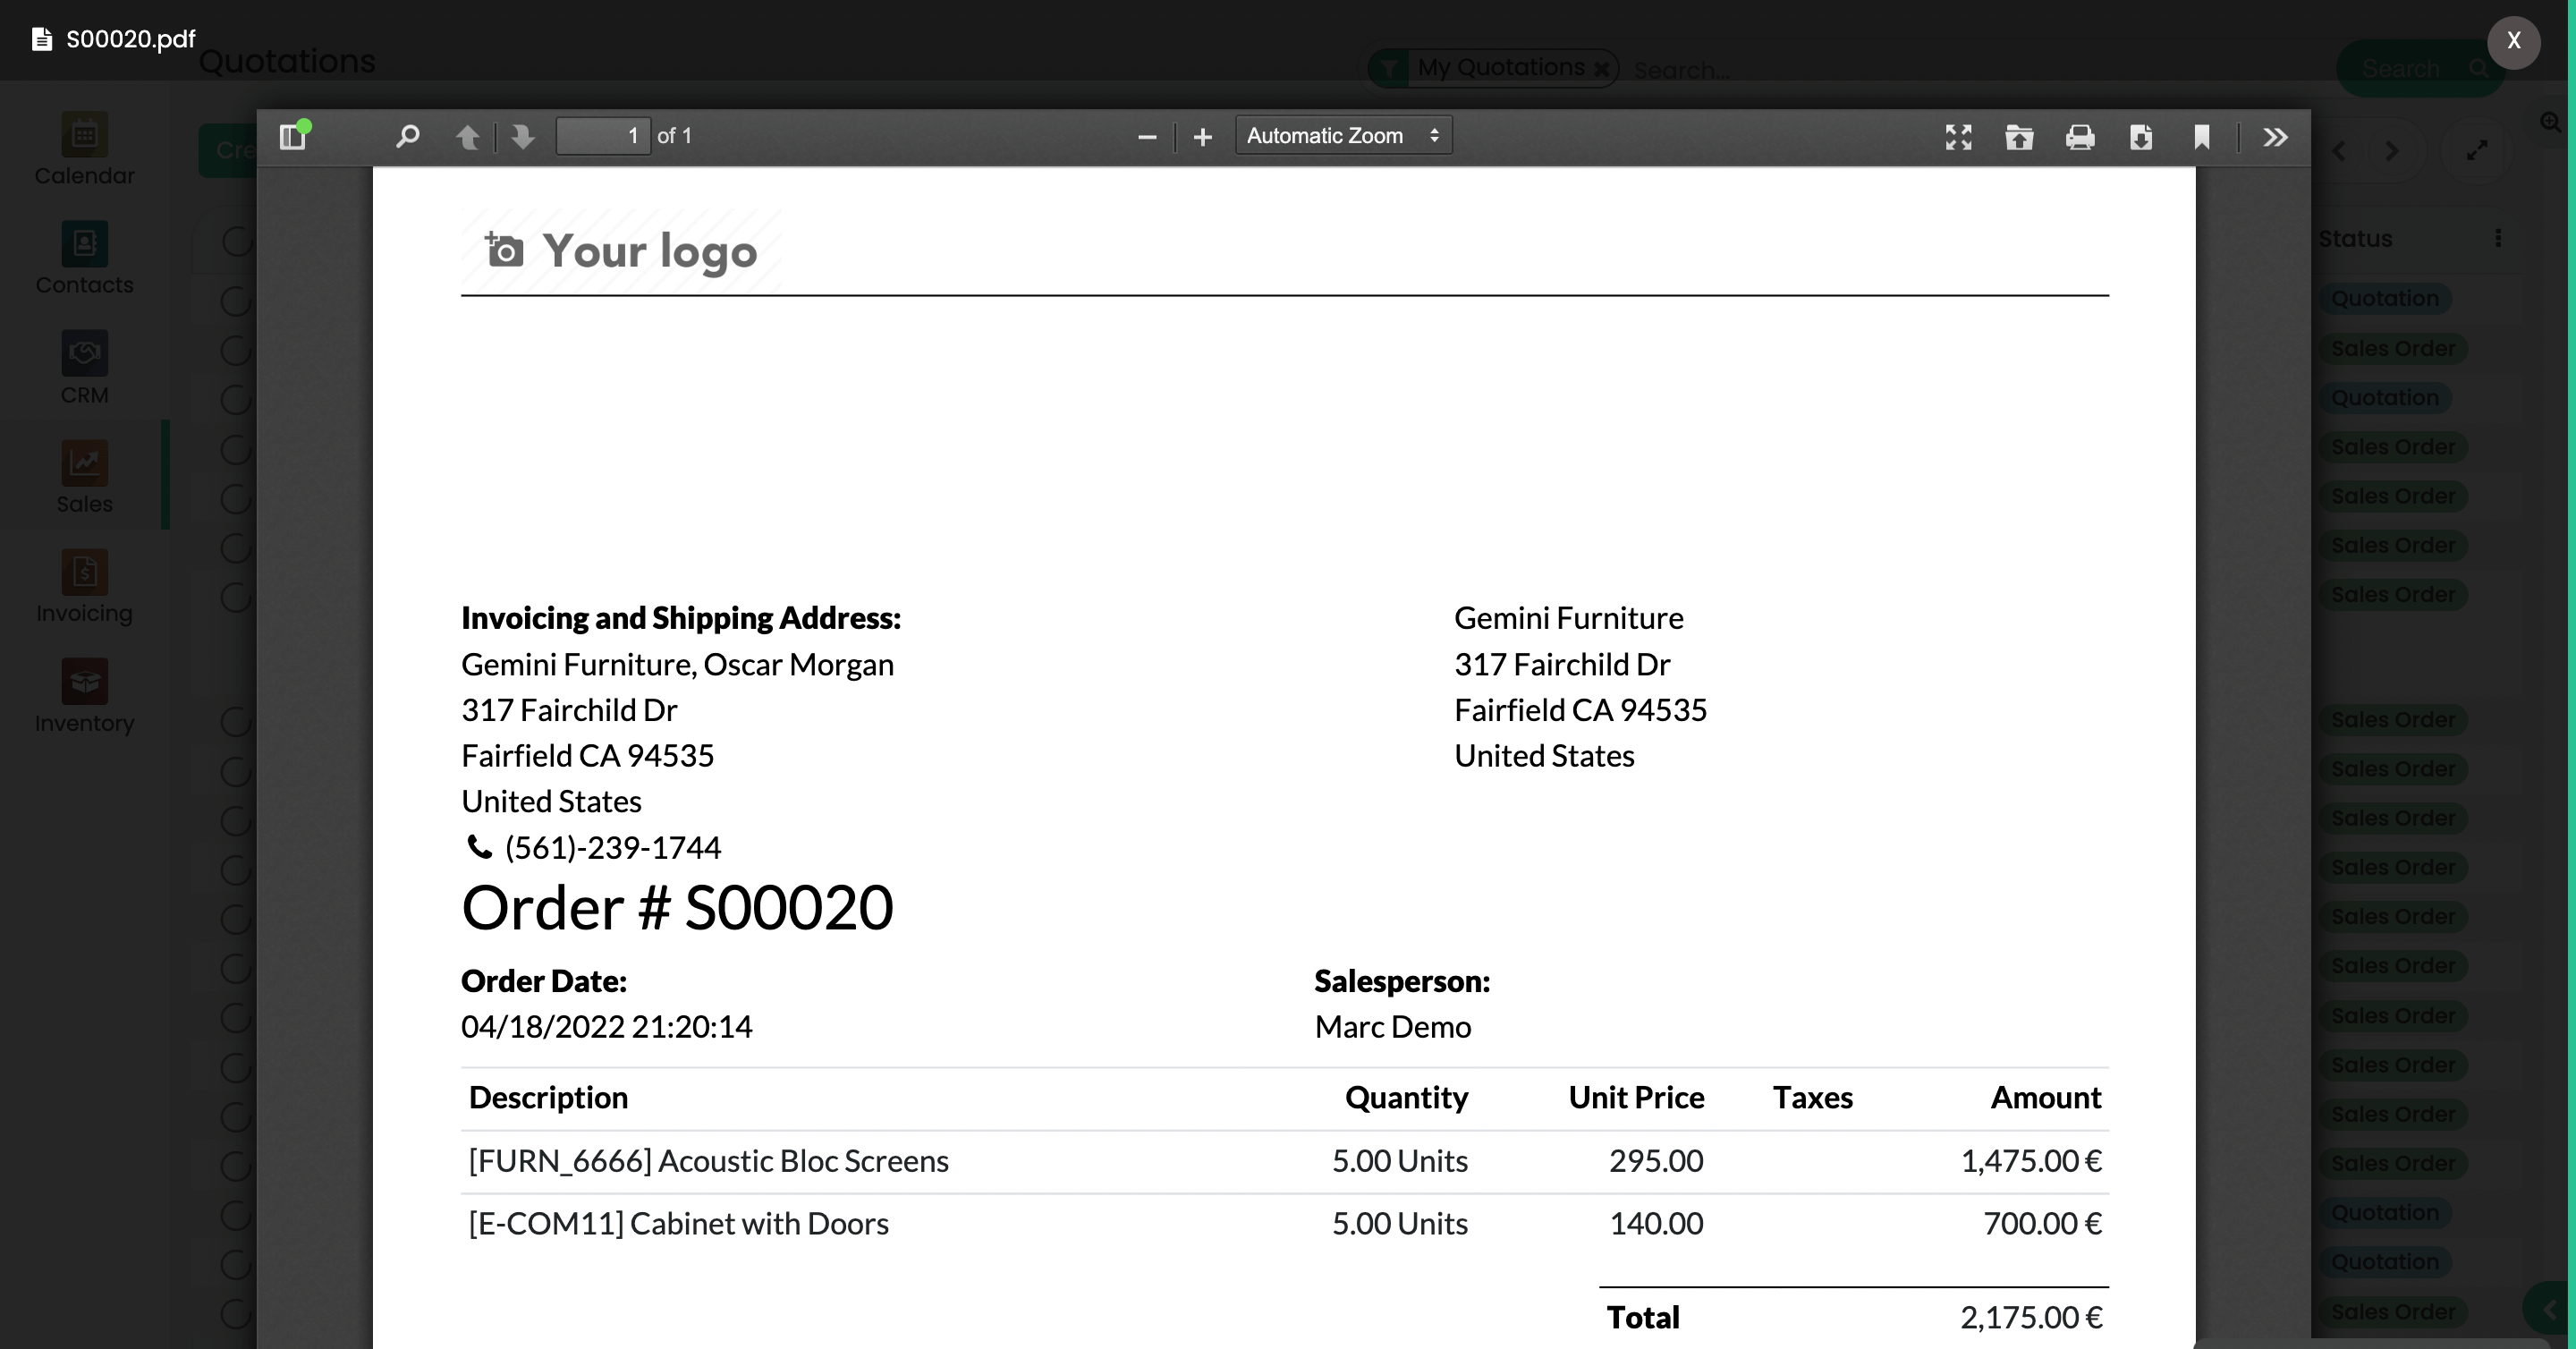Click the page number input field
This screenshot has height=1349, width=2576.
[x=603, y=136]
